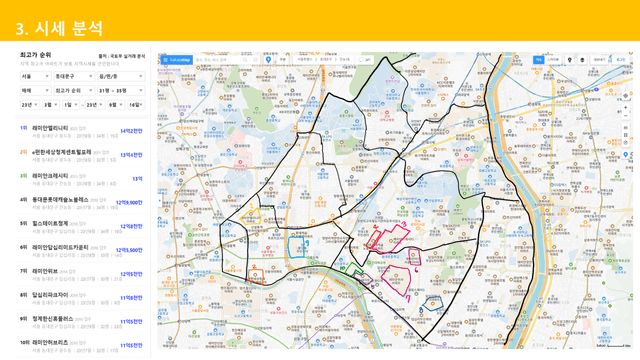This screenshot has height=360, width=640.
Task: Click the map layers compass icon
Action: click(x=625, y=96)
